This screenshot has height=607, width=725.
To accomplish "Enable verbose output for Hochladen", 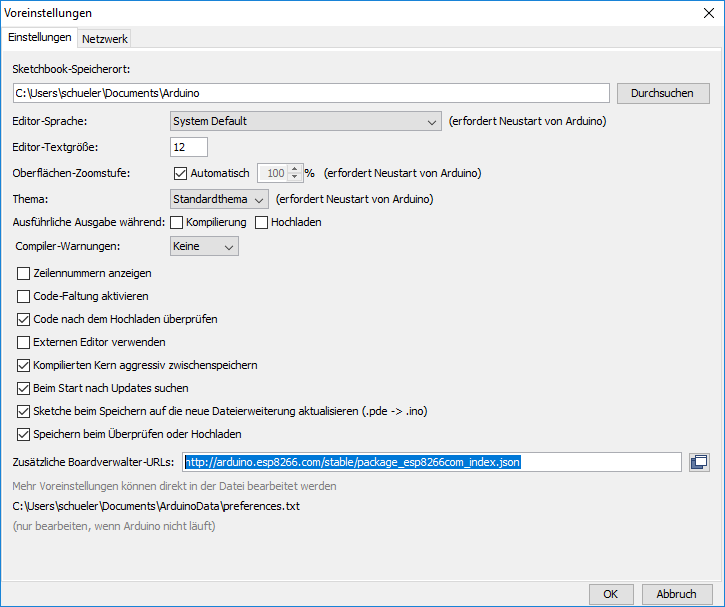I will (262, 222).
